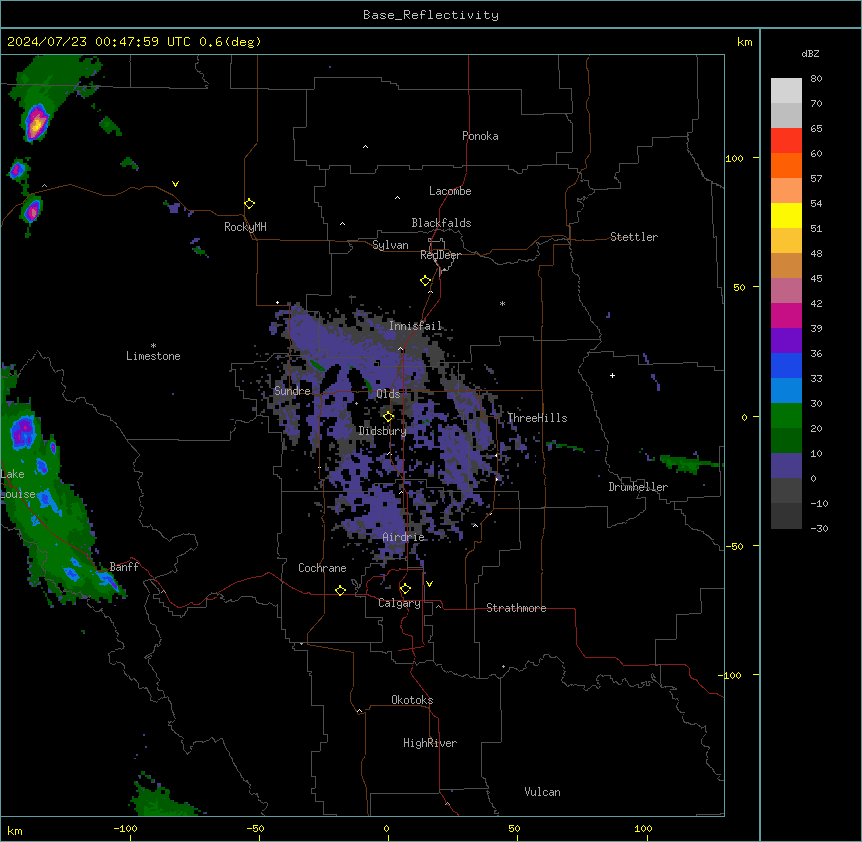Viewport: 862px width, 842px height.
Task: Click the 100 tick label on the right axis
Action: [x=734, y=158]
